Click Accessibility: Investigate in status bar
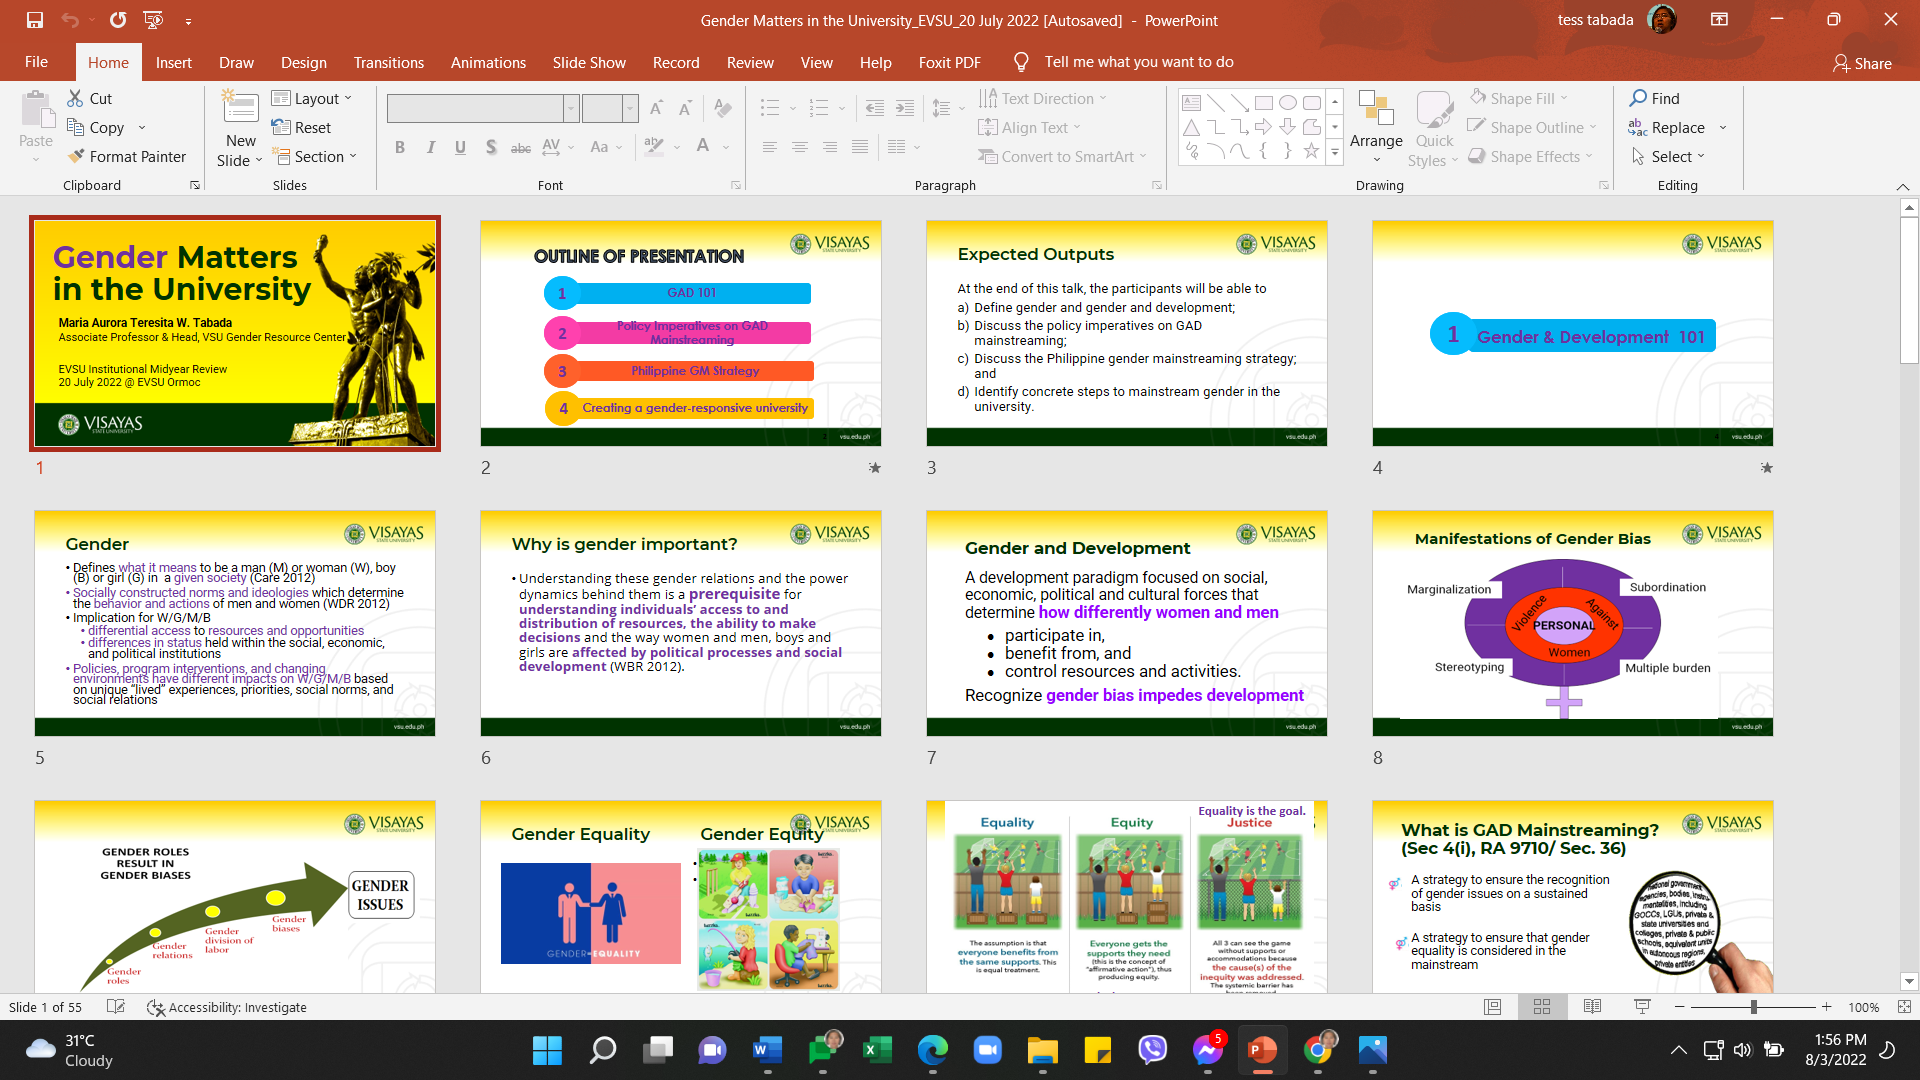Screen dimensions: 1920x1080 227,1007
